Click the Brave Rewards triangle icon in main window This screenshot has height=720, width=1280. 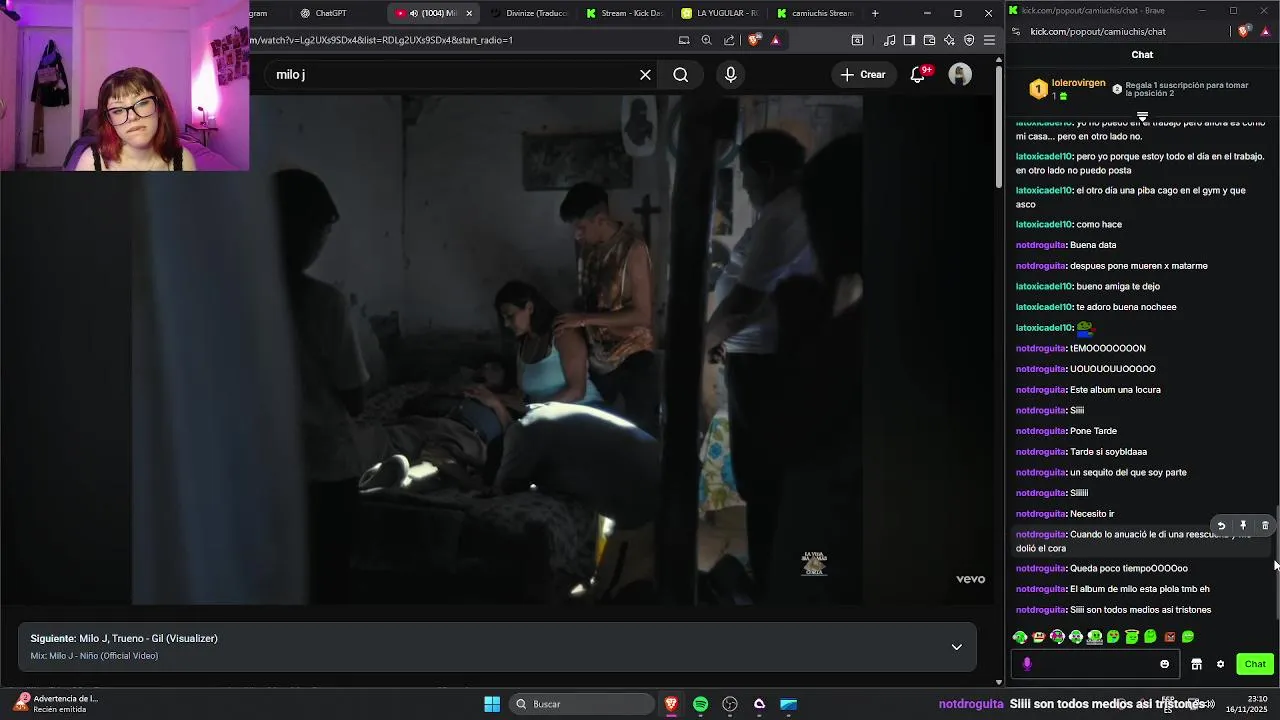click(775, 40)
